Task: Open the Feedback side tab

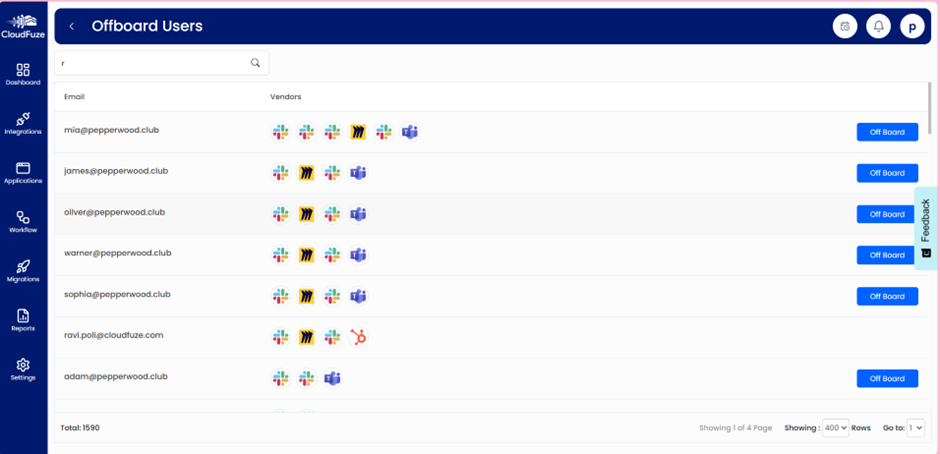Action: [926, 228]
